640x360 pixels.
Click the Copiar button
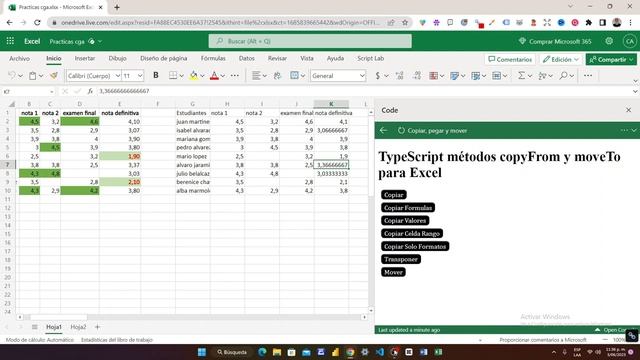click(393, 195)
